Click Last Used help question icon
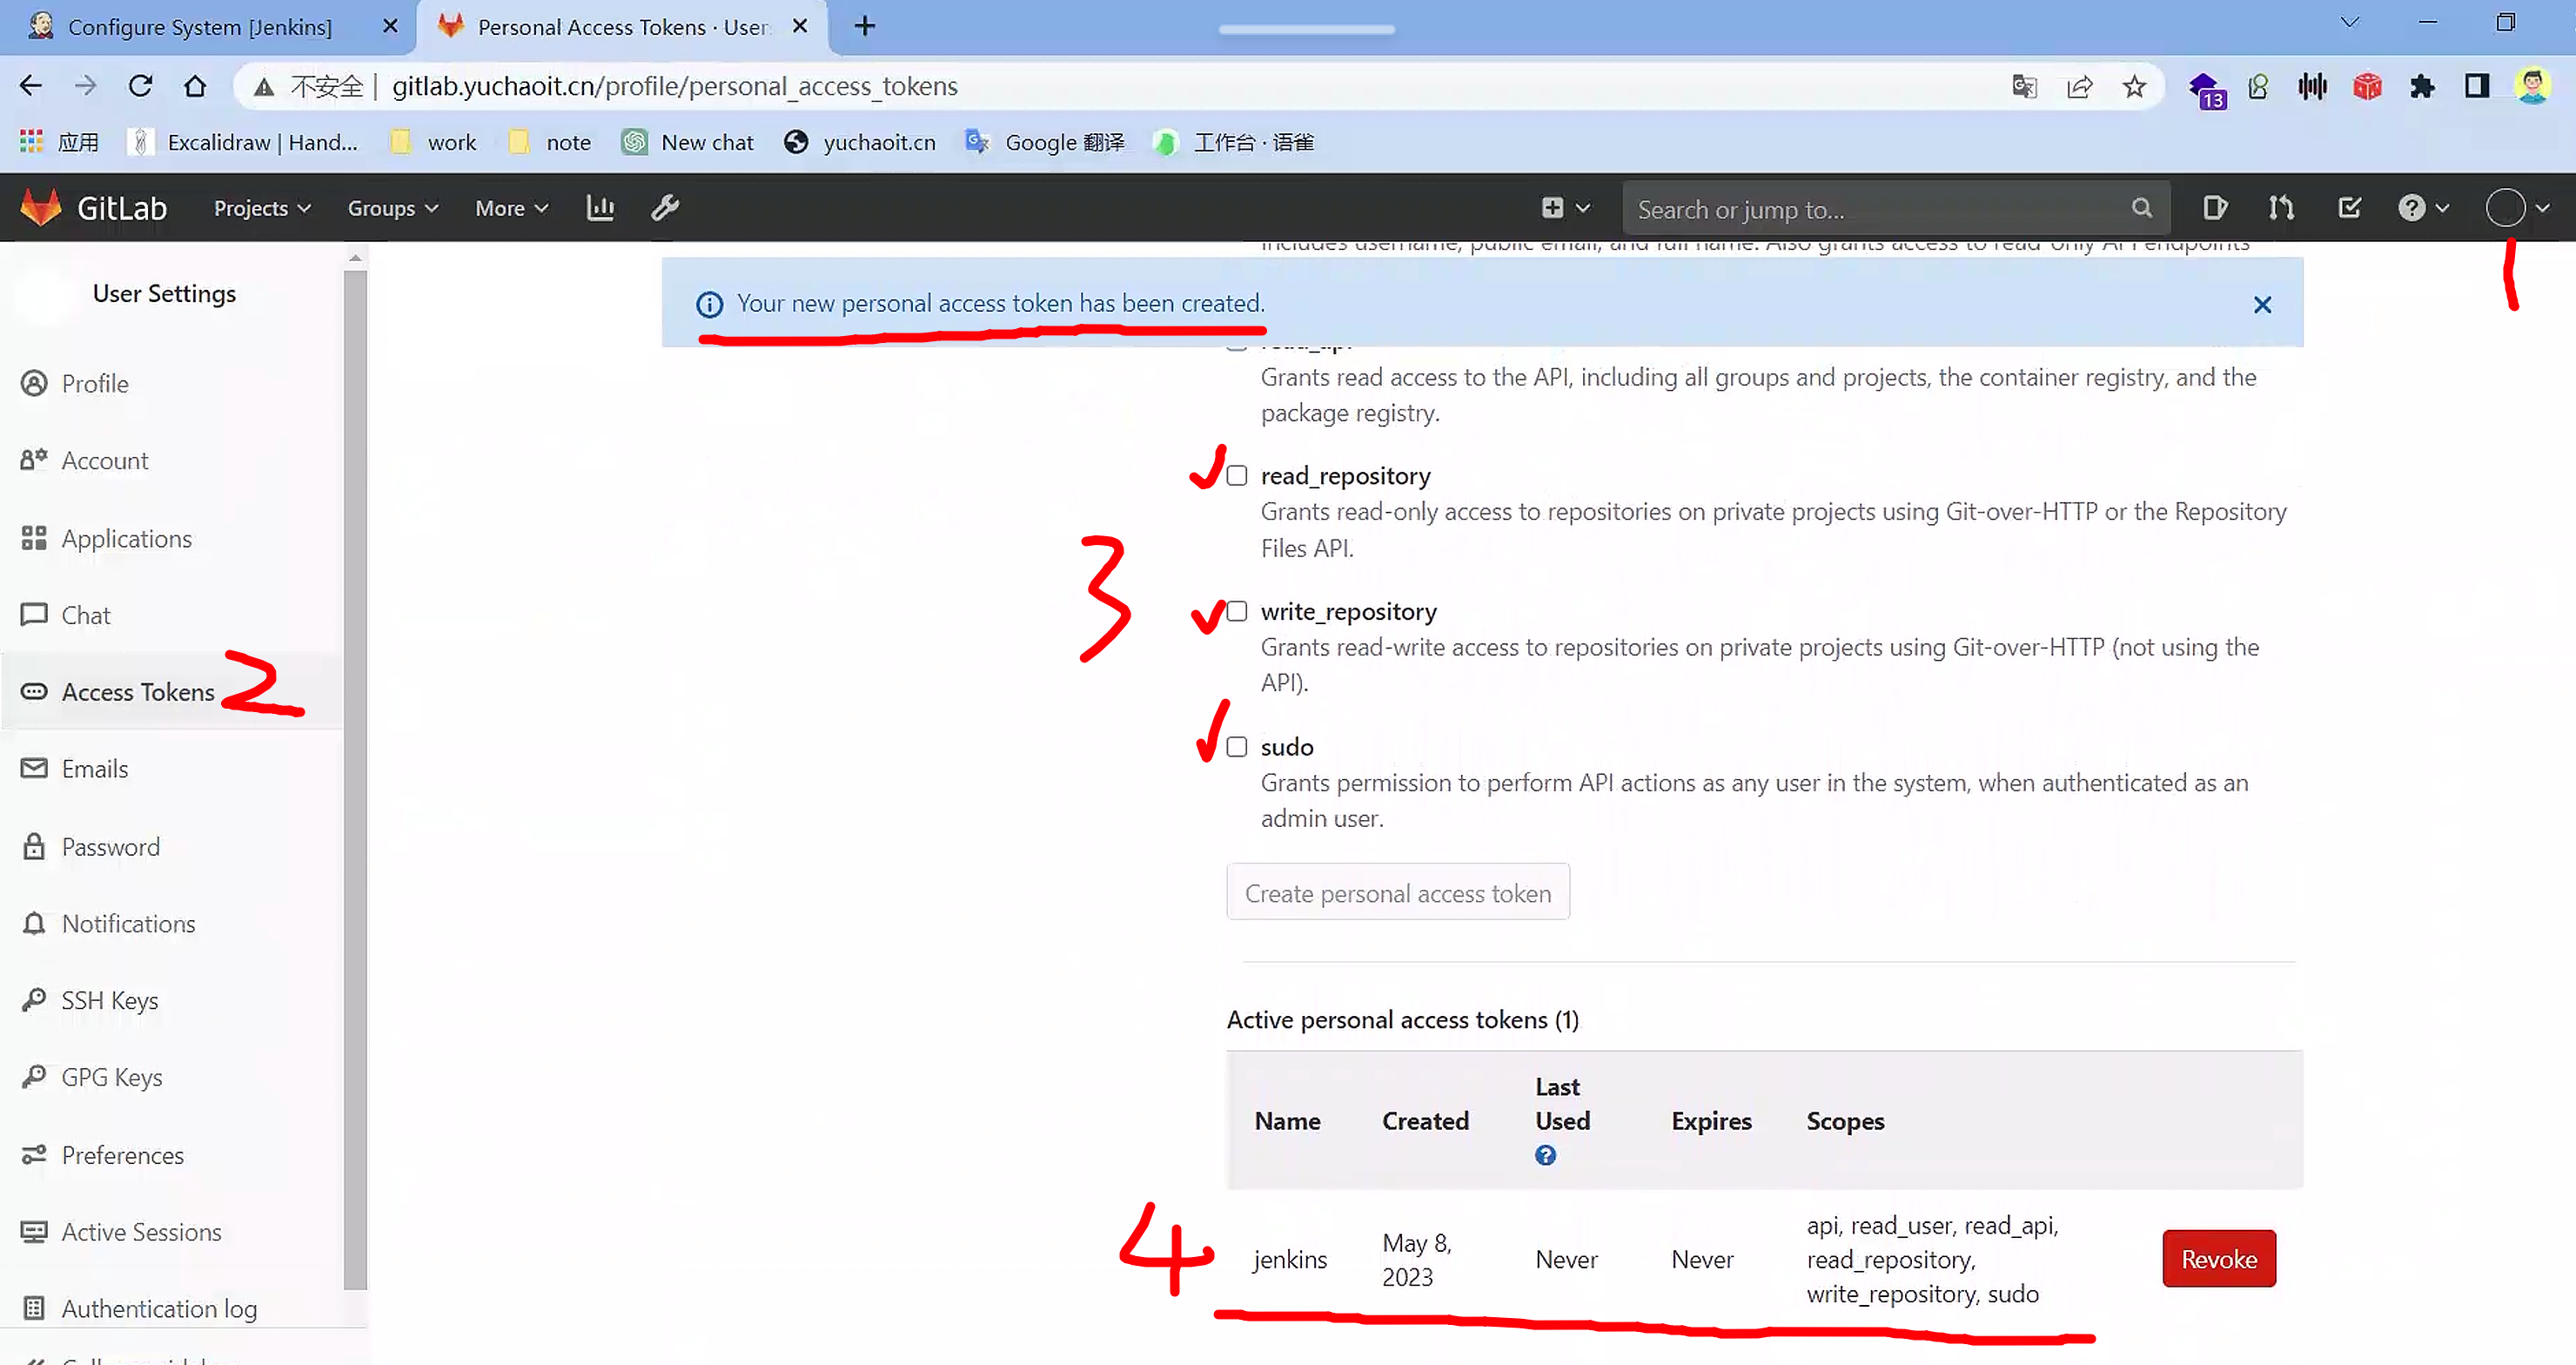This screenshot has height=1365, width=2576. tap(1545, 1156)
